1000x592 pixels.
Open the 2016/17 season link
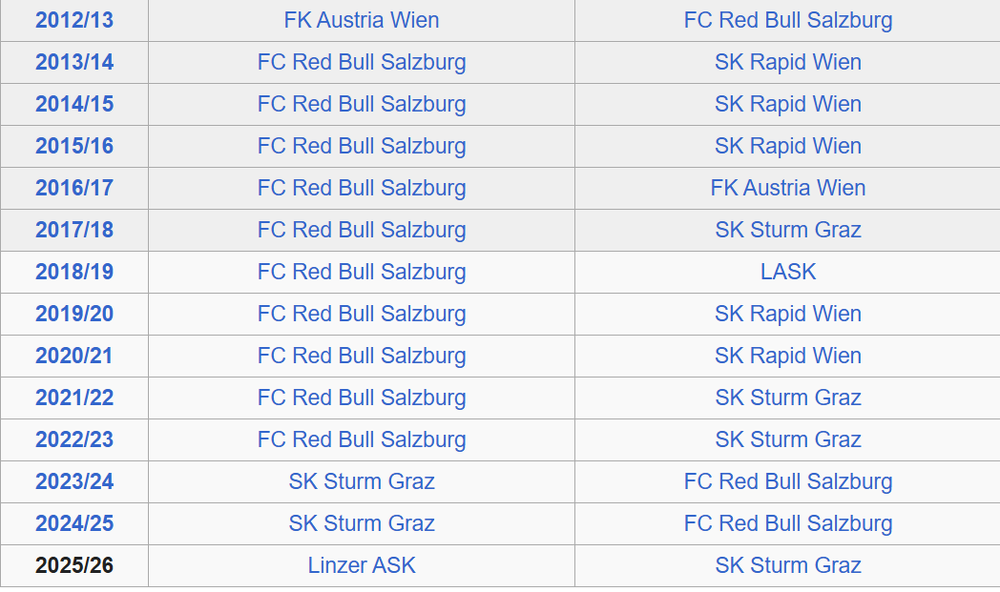[74, 188]
